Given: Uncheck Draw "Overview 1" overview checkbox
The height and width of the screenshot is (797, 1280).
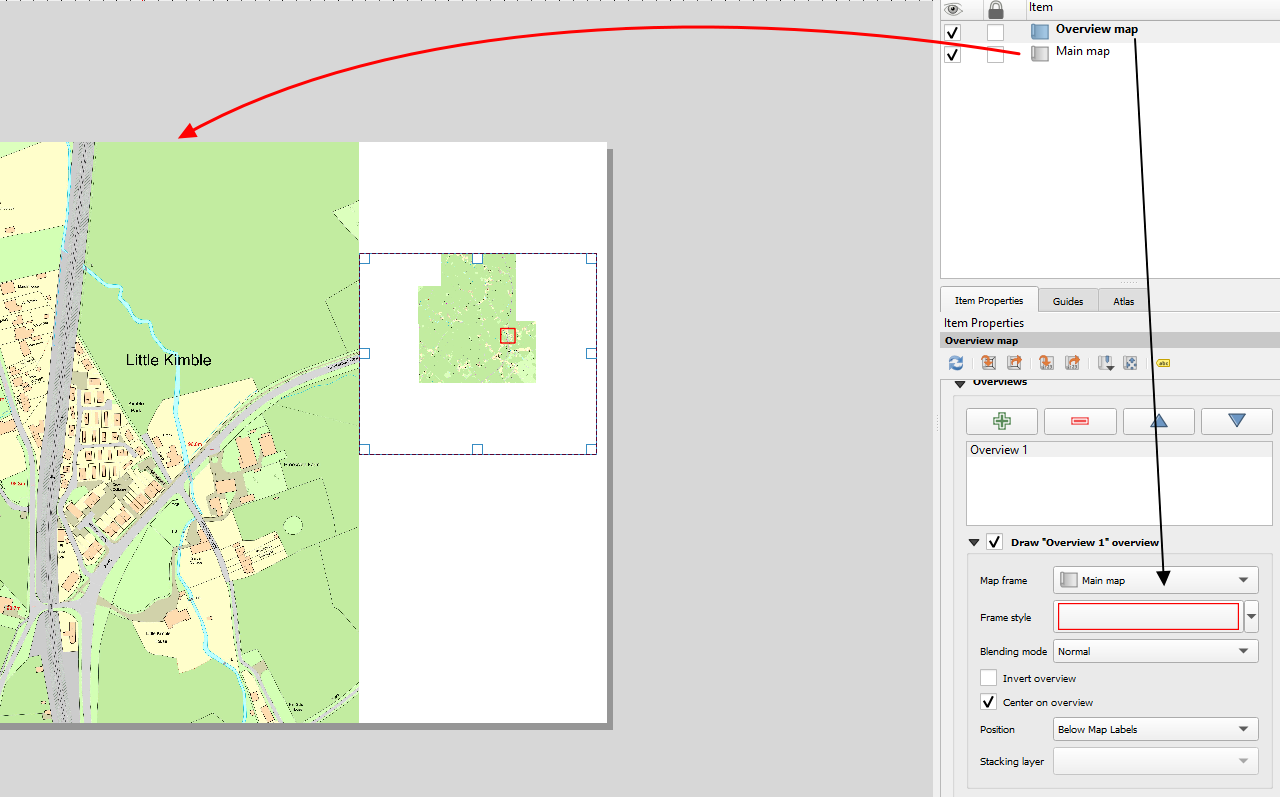Looking at the screenshot, I should pos(994,542).
